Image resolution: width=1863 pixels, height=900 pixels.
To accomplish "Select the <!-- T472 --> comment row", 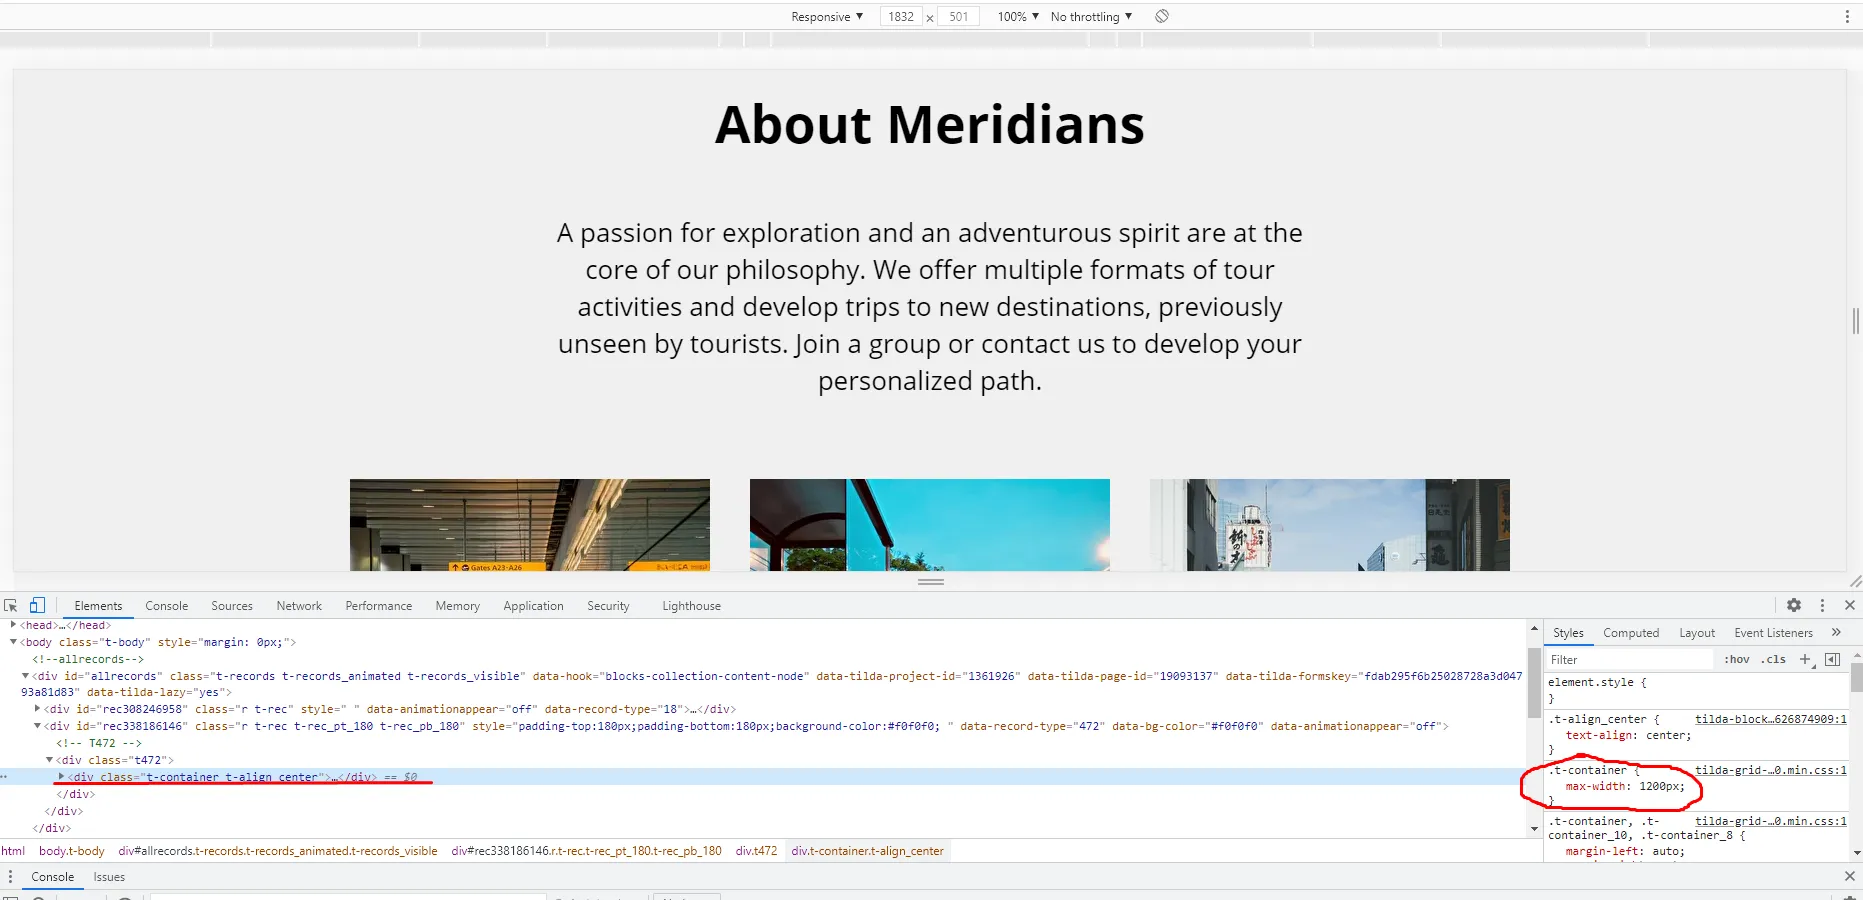I will (x=99, y=743).
